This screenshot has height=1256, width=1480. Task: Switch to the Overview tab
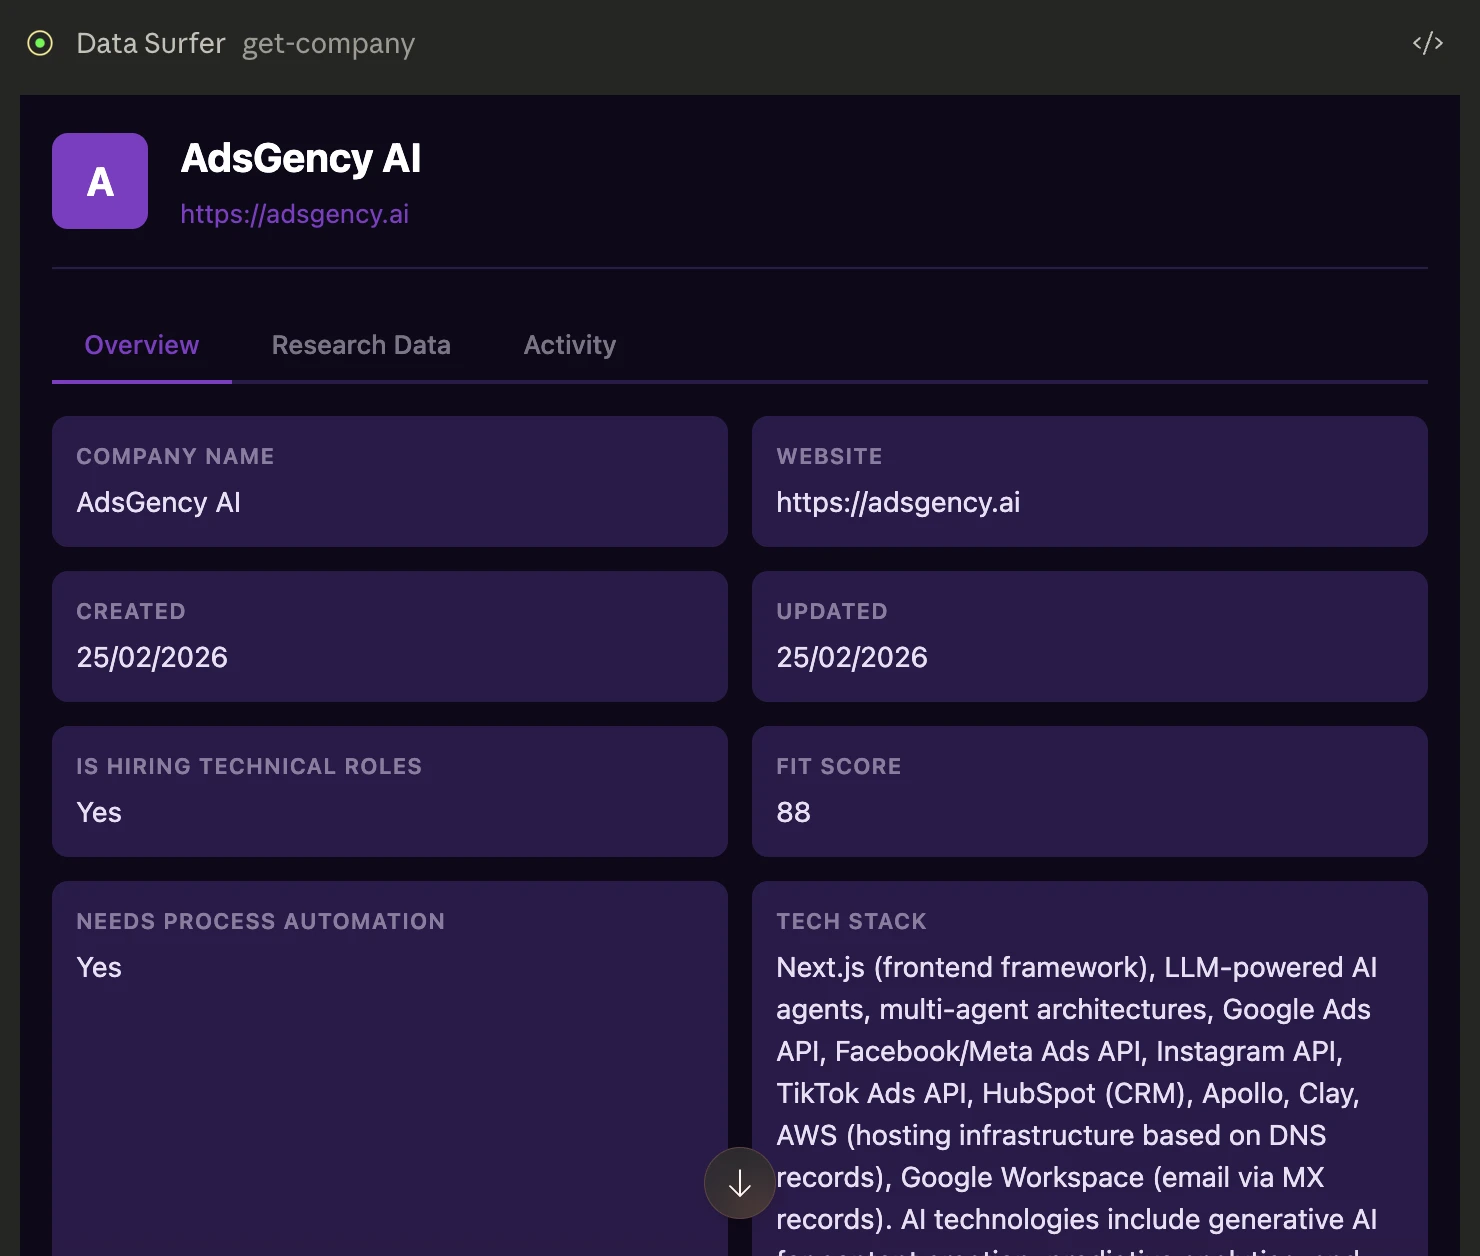(x=142, y=345)
